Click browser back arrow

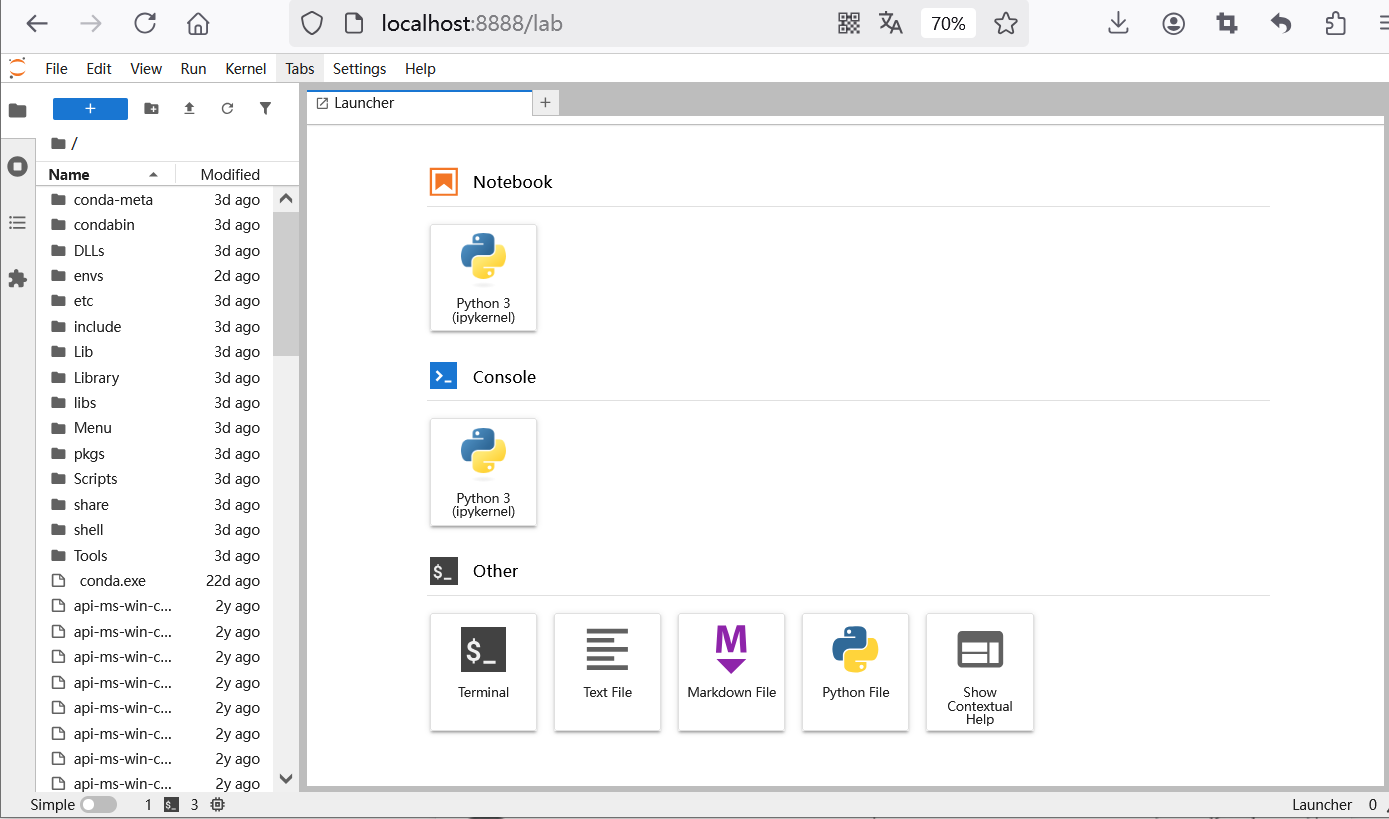coord(37,24)
